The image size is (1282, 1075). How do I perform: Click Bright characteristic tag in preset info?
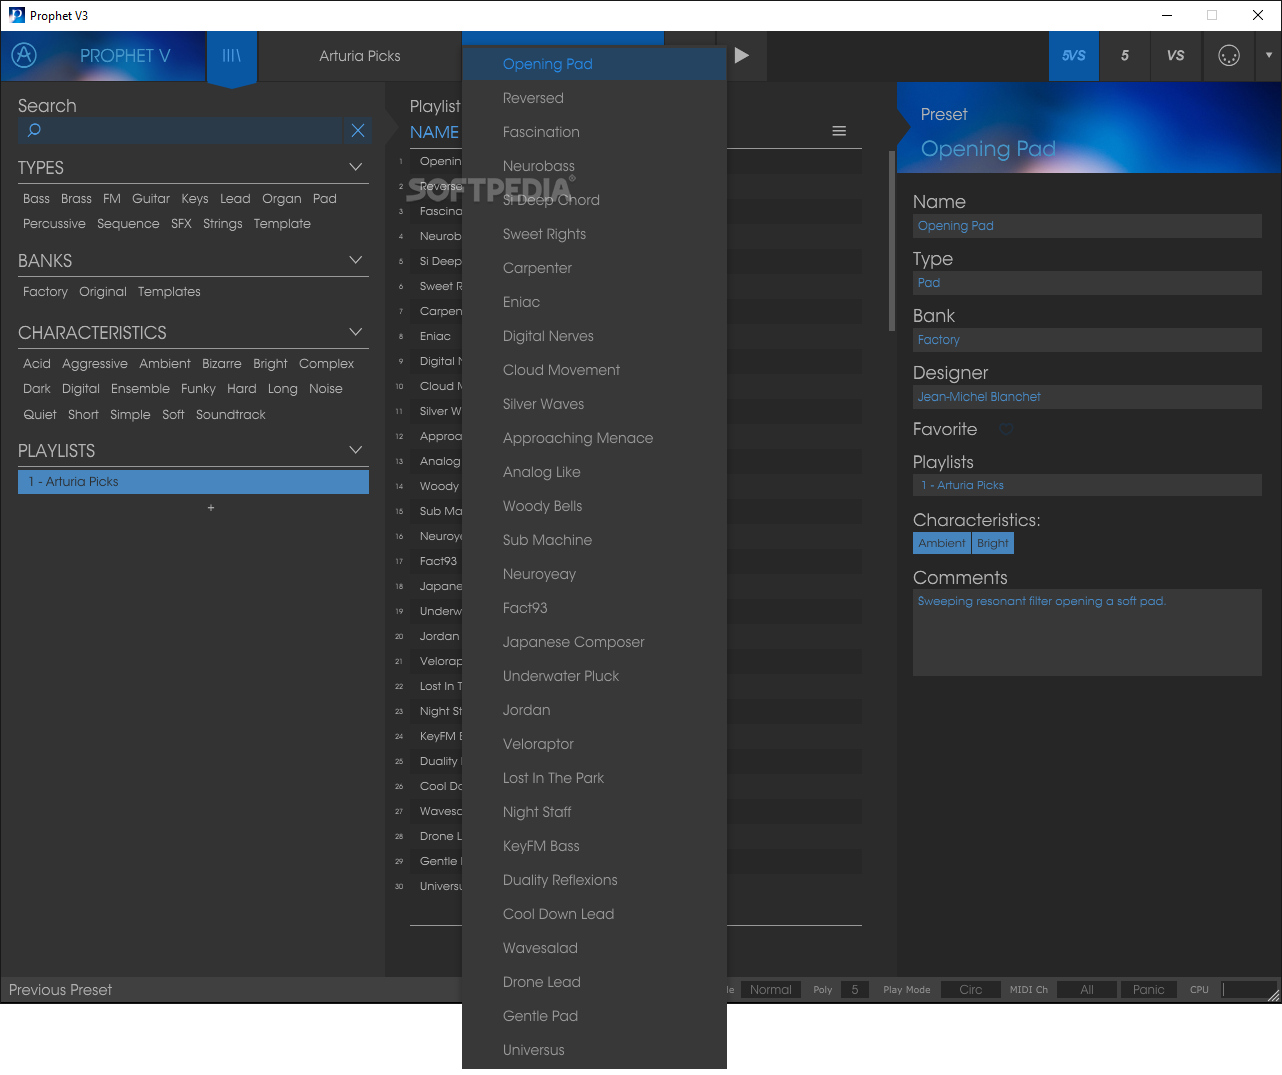tap(993, 543)
